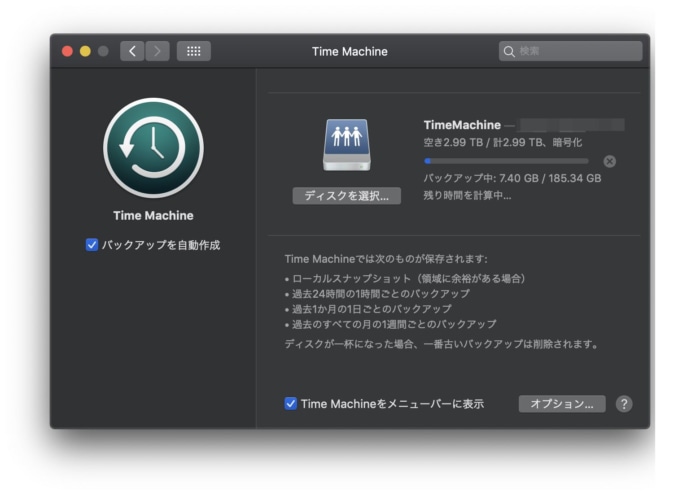The image size is (700, 495).
Task: Click Time Machineでは次のものが保存されます heading
Action: click(x=386, y=259)
